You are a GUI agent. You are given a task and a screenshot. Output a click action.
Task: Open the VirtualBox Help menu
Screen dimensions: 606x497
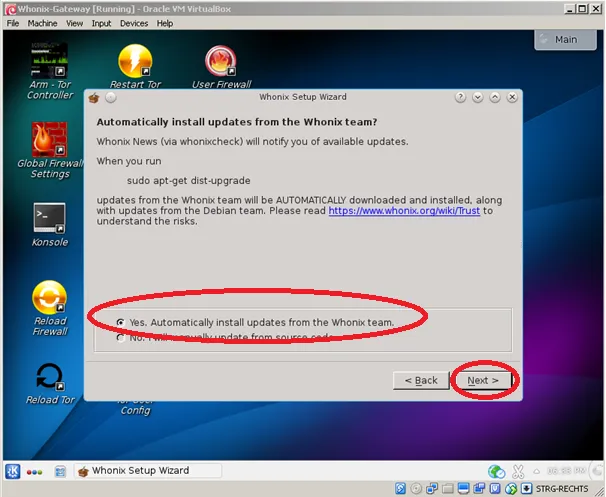[x=165, y=23]
